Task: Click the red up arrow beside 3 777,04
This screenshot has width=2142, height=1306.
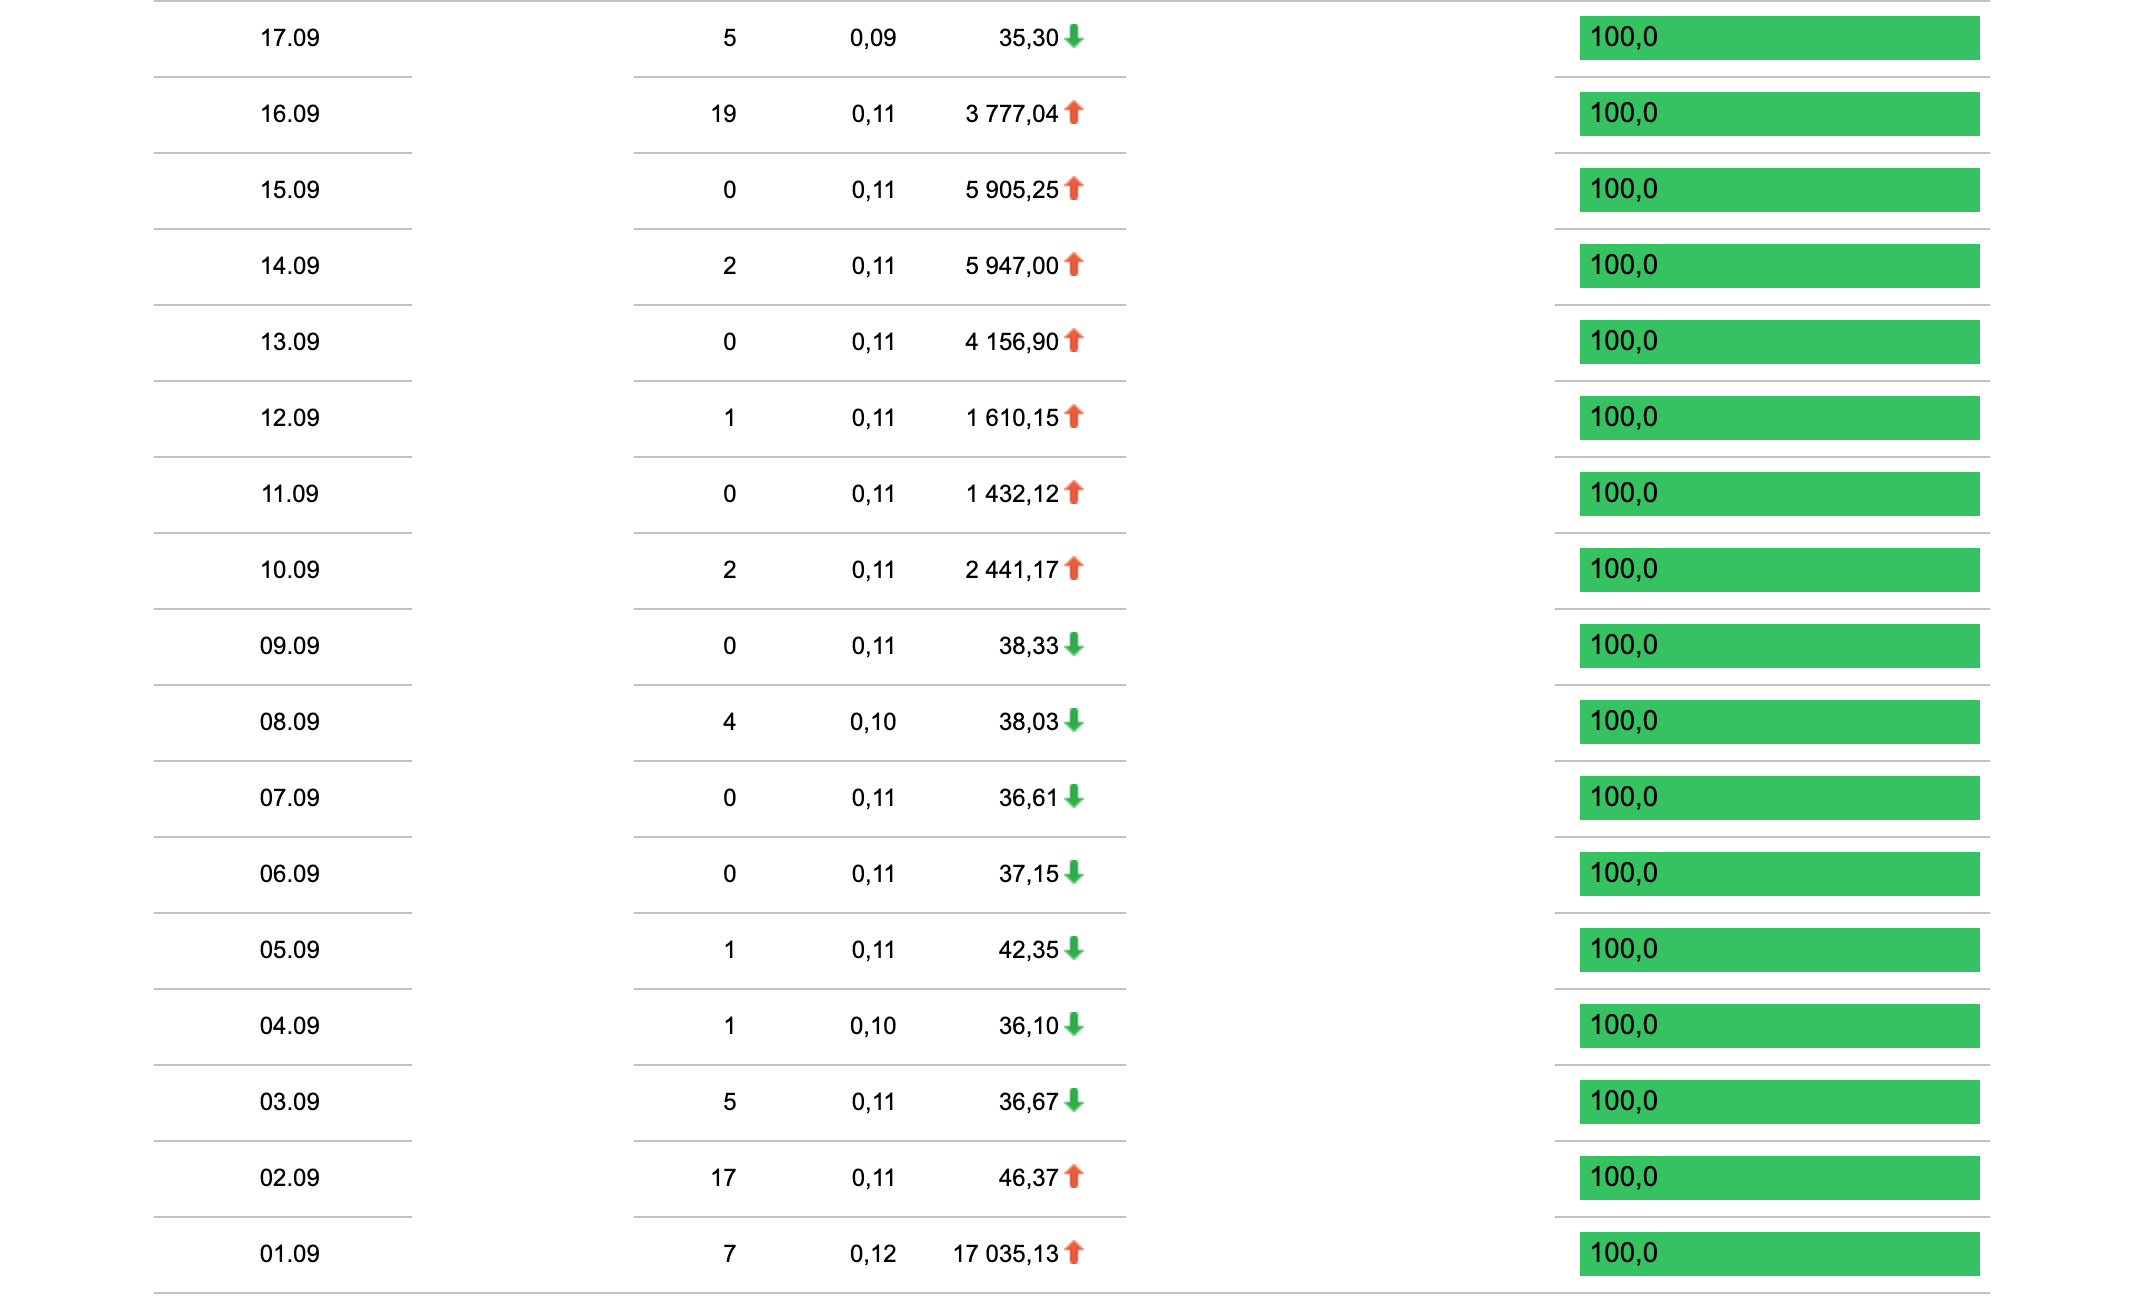Action: point(1074,113)
